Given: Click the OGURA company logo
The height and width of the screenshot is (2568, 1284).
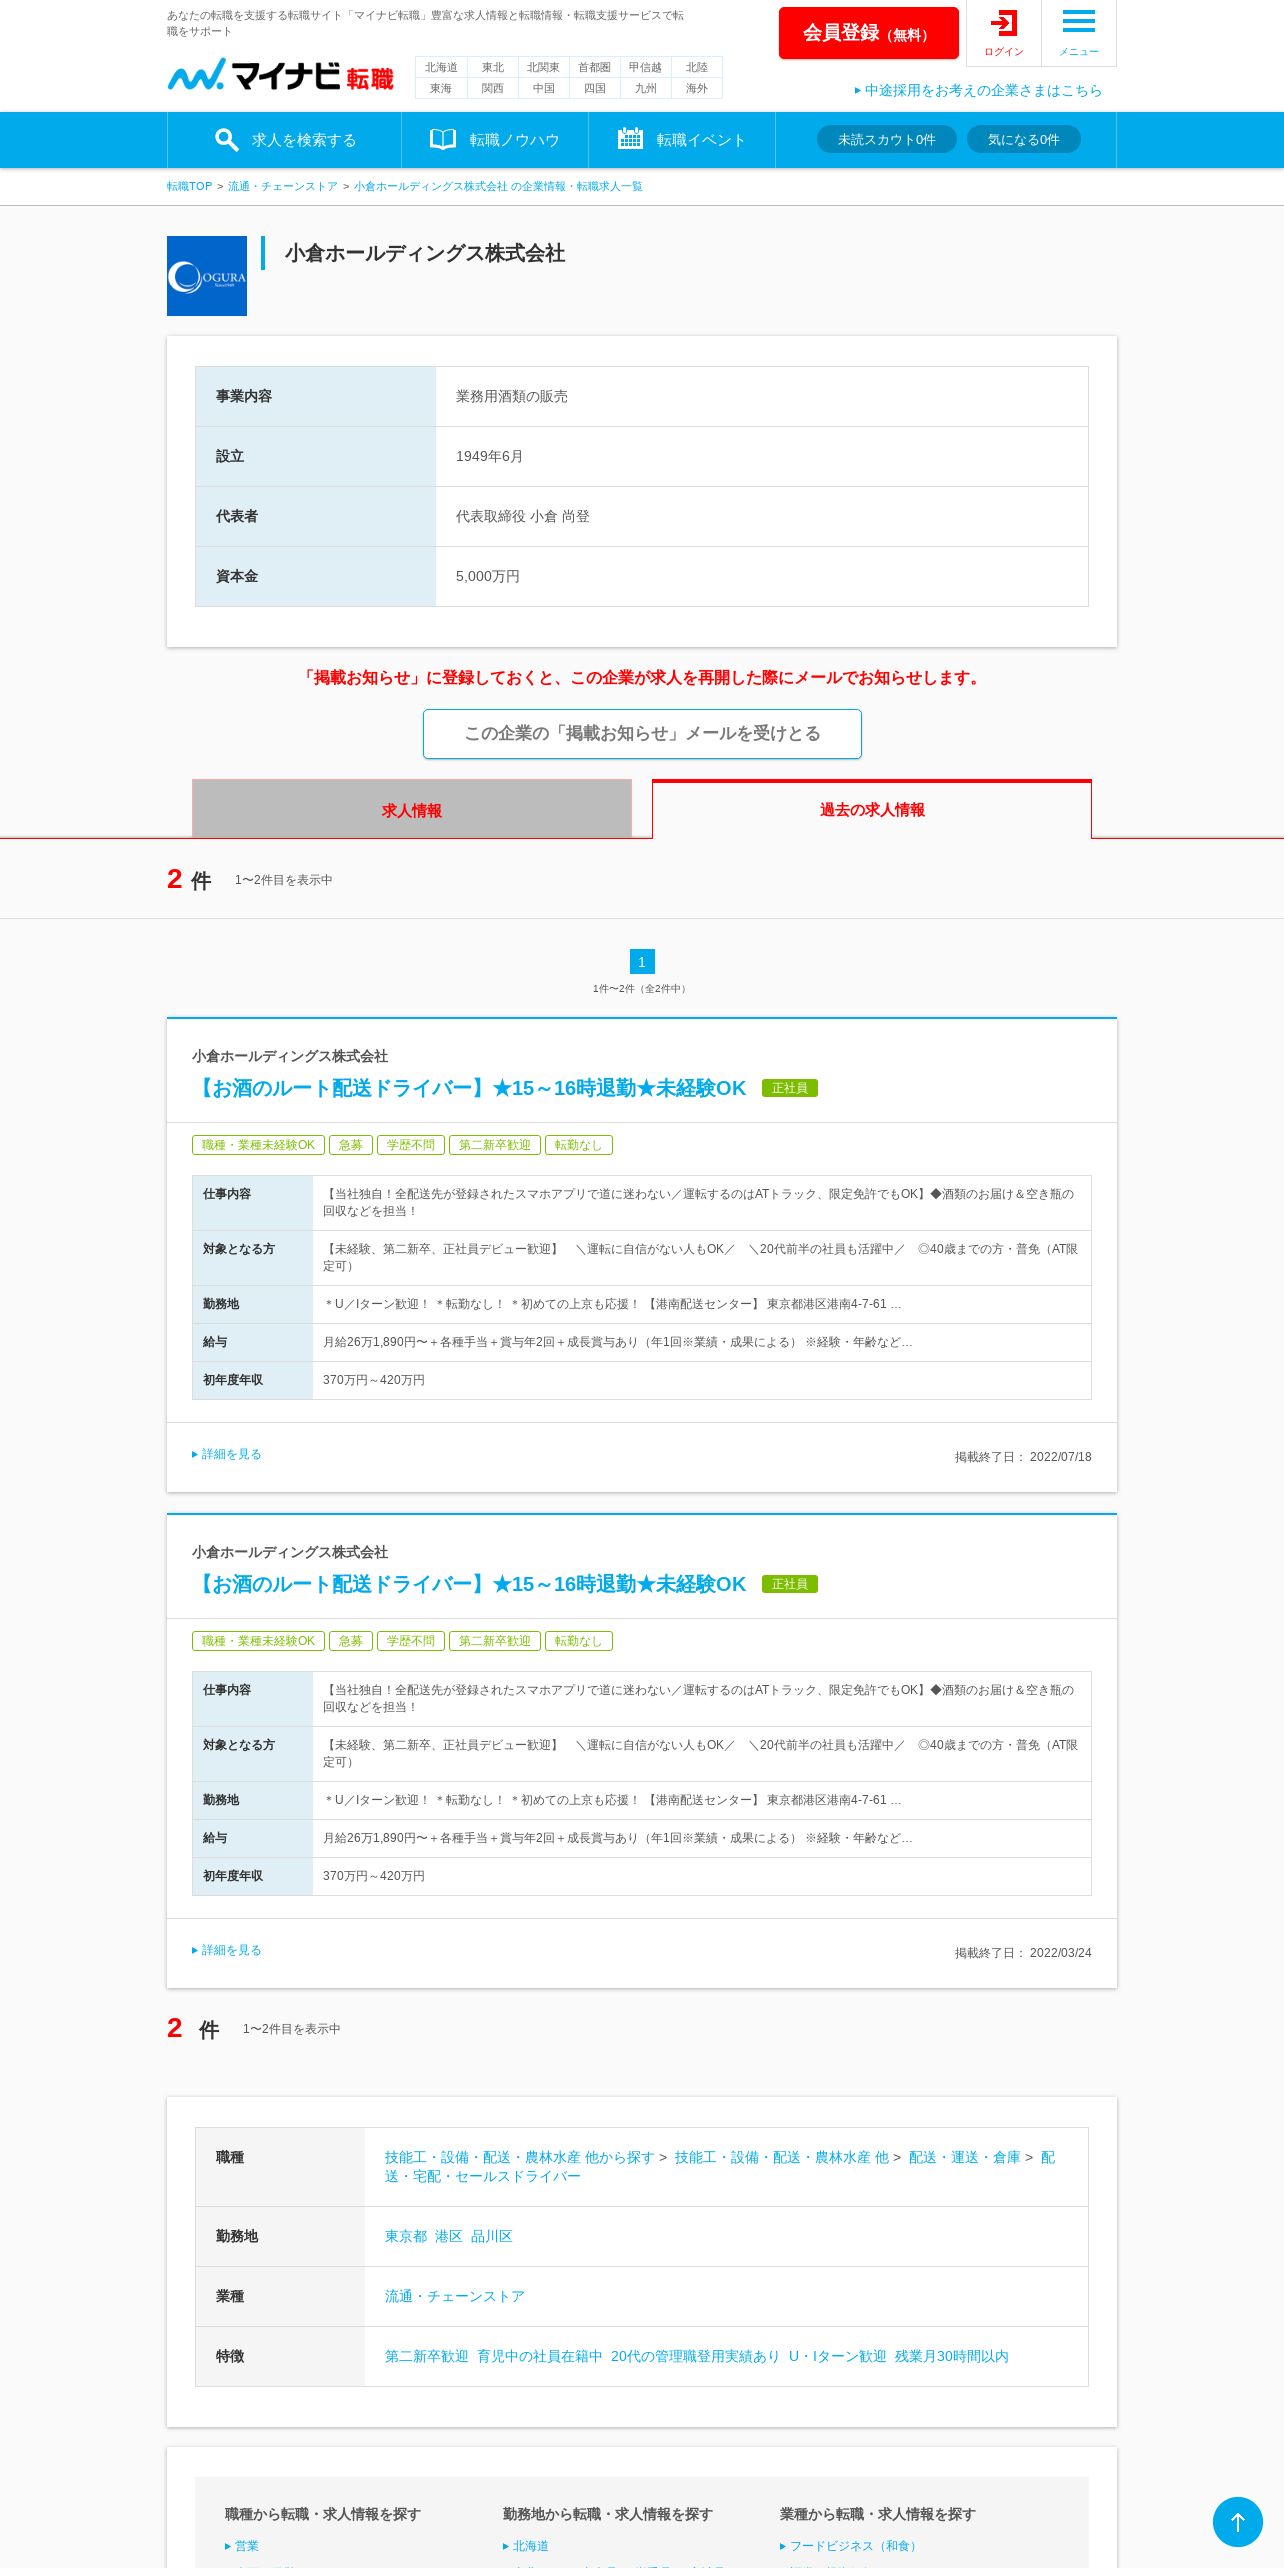Looking at the screenshot, I should tap(207, 276).
